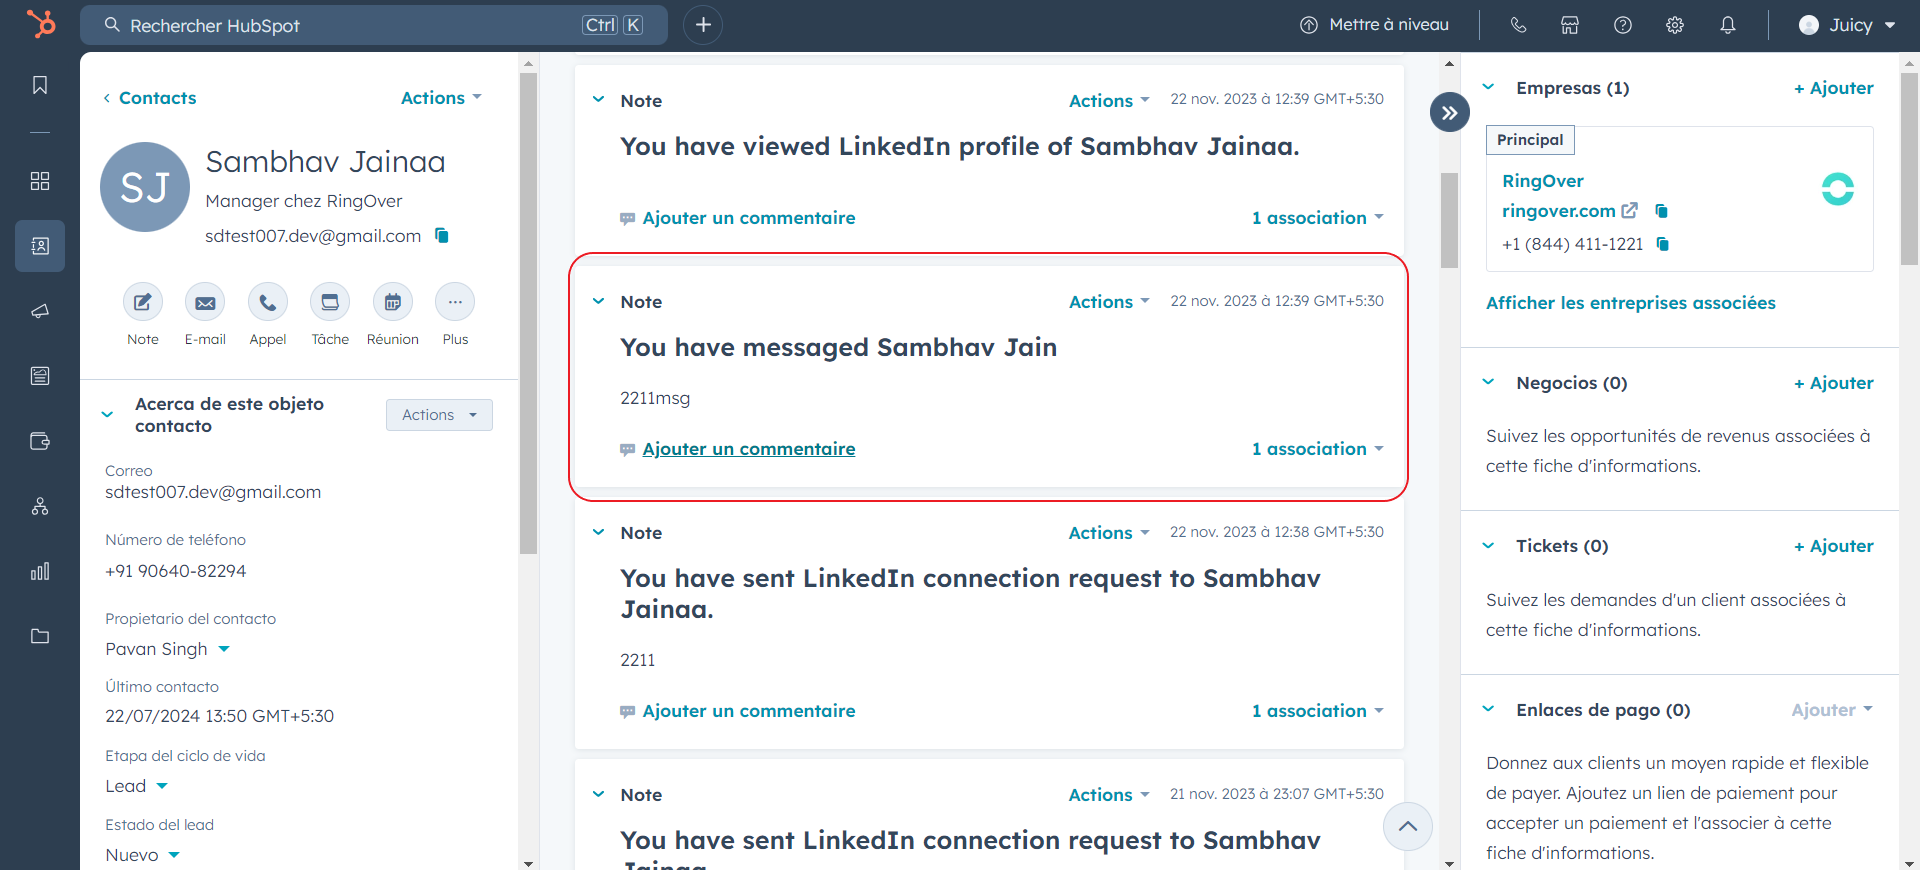Open Actions dropdown in Acerca de este objeto

tap(439, 415)
